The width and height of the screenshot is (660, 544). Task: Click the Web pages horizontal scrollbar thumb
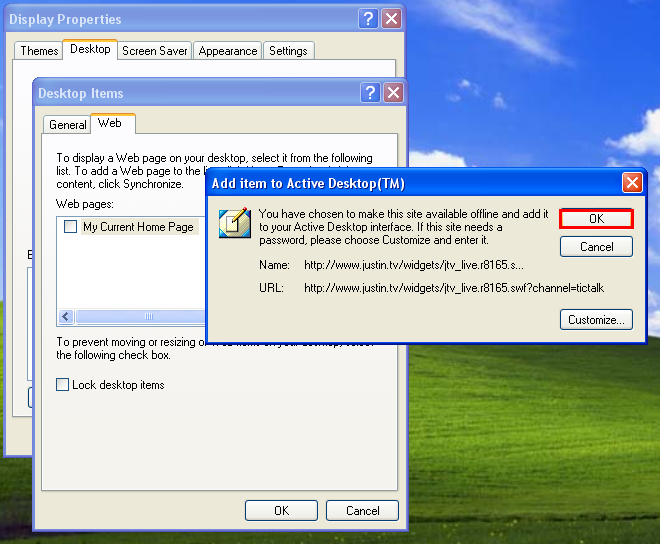click(x=141, y=316)
